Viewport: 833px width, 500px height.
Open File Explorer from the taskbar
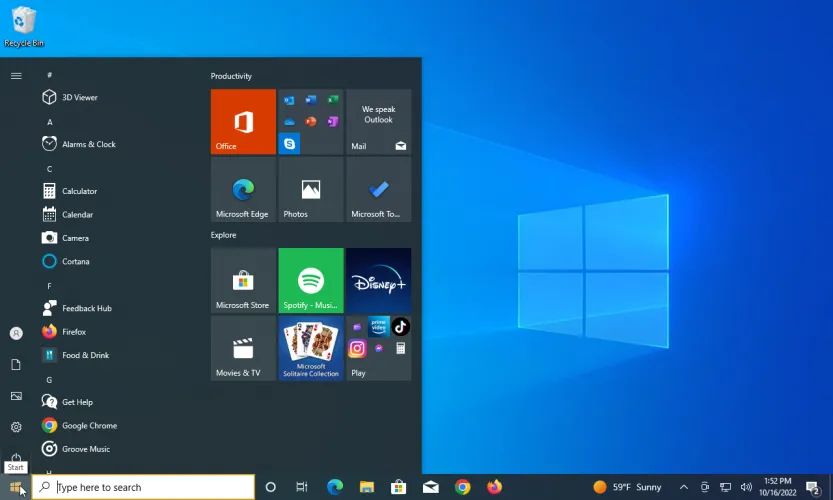tap(366, 487)
